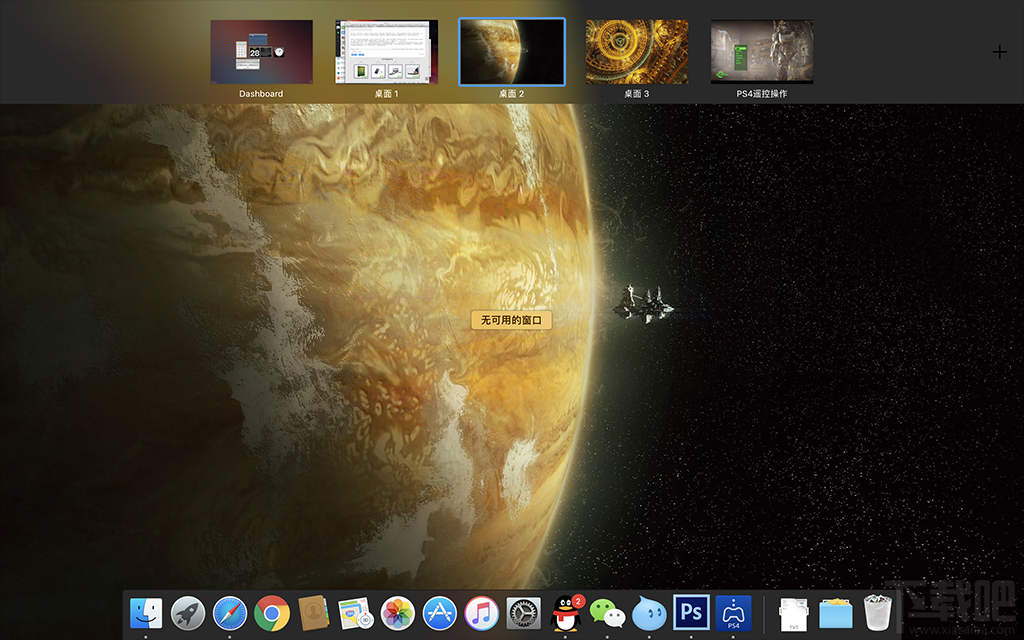Open the Trash in Dock
1024x640 pixels.
(877, 612)
